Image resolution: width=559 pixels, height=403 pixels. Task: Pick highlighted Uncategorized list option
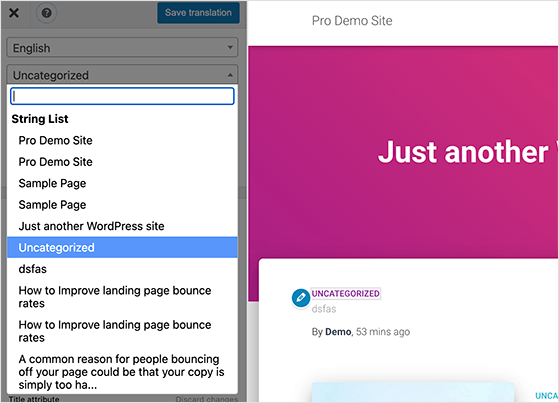click(122, 248)
